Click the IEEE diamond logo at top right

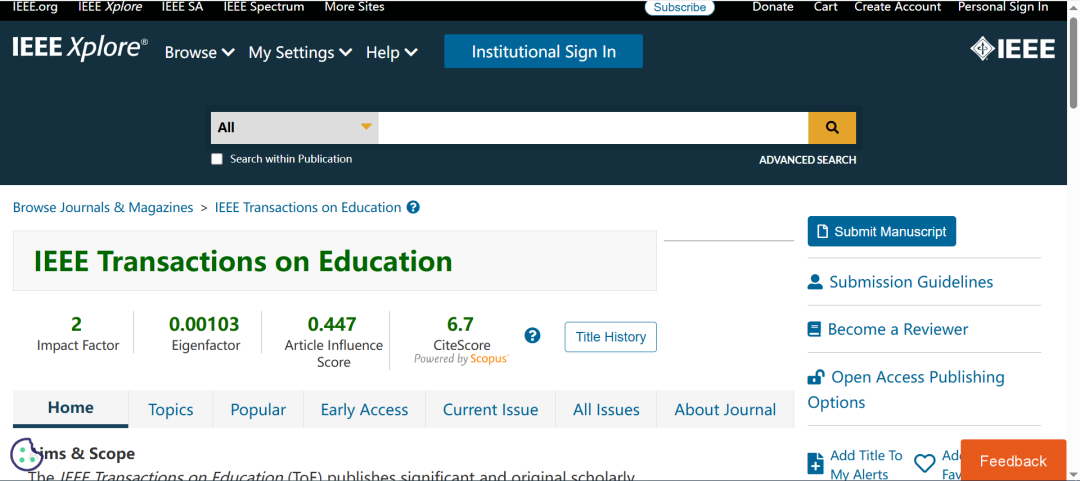(x=1012, y=49)
